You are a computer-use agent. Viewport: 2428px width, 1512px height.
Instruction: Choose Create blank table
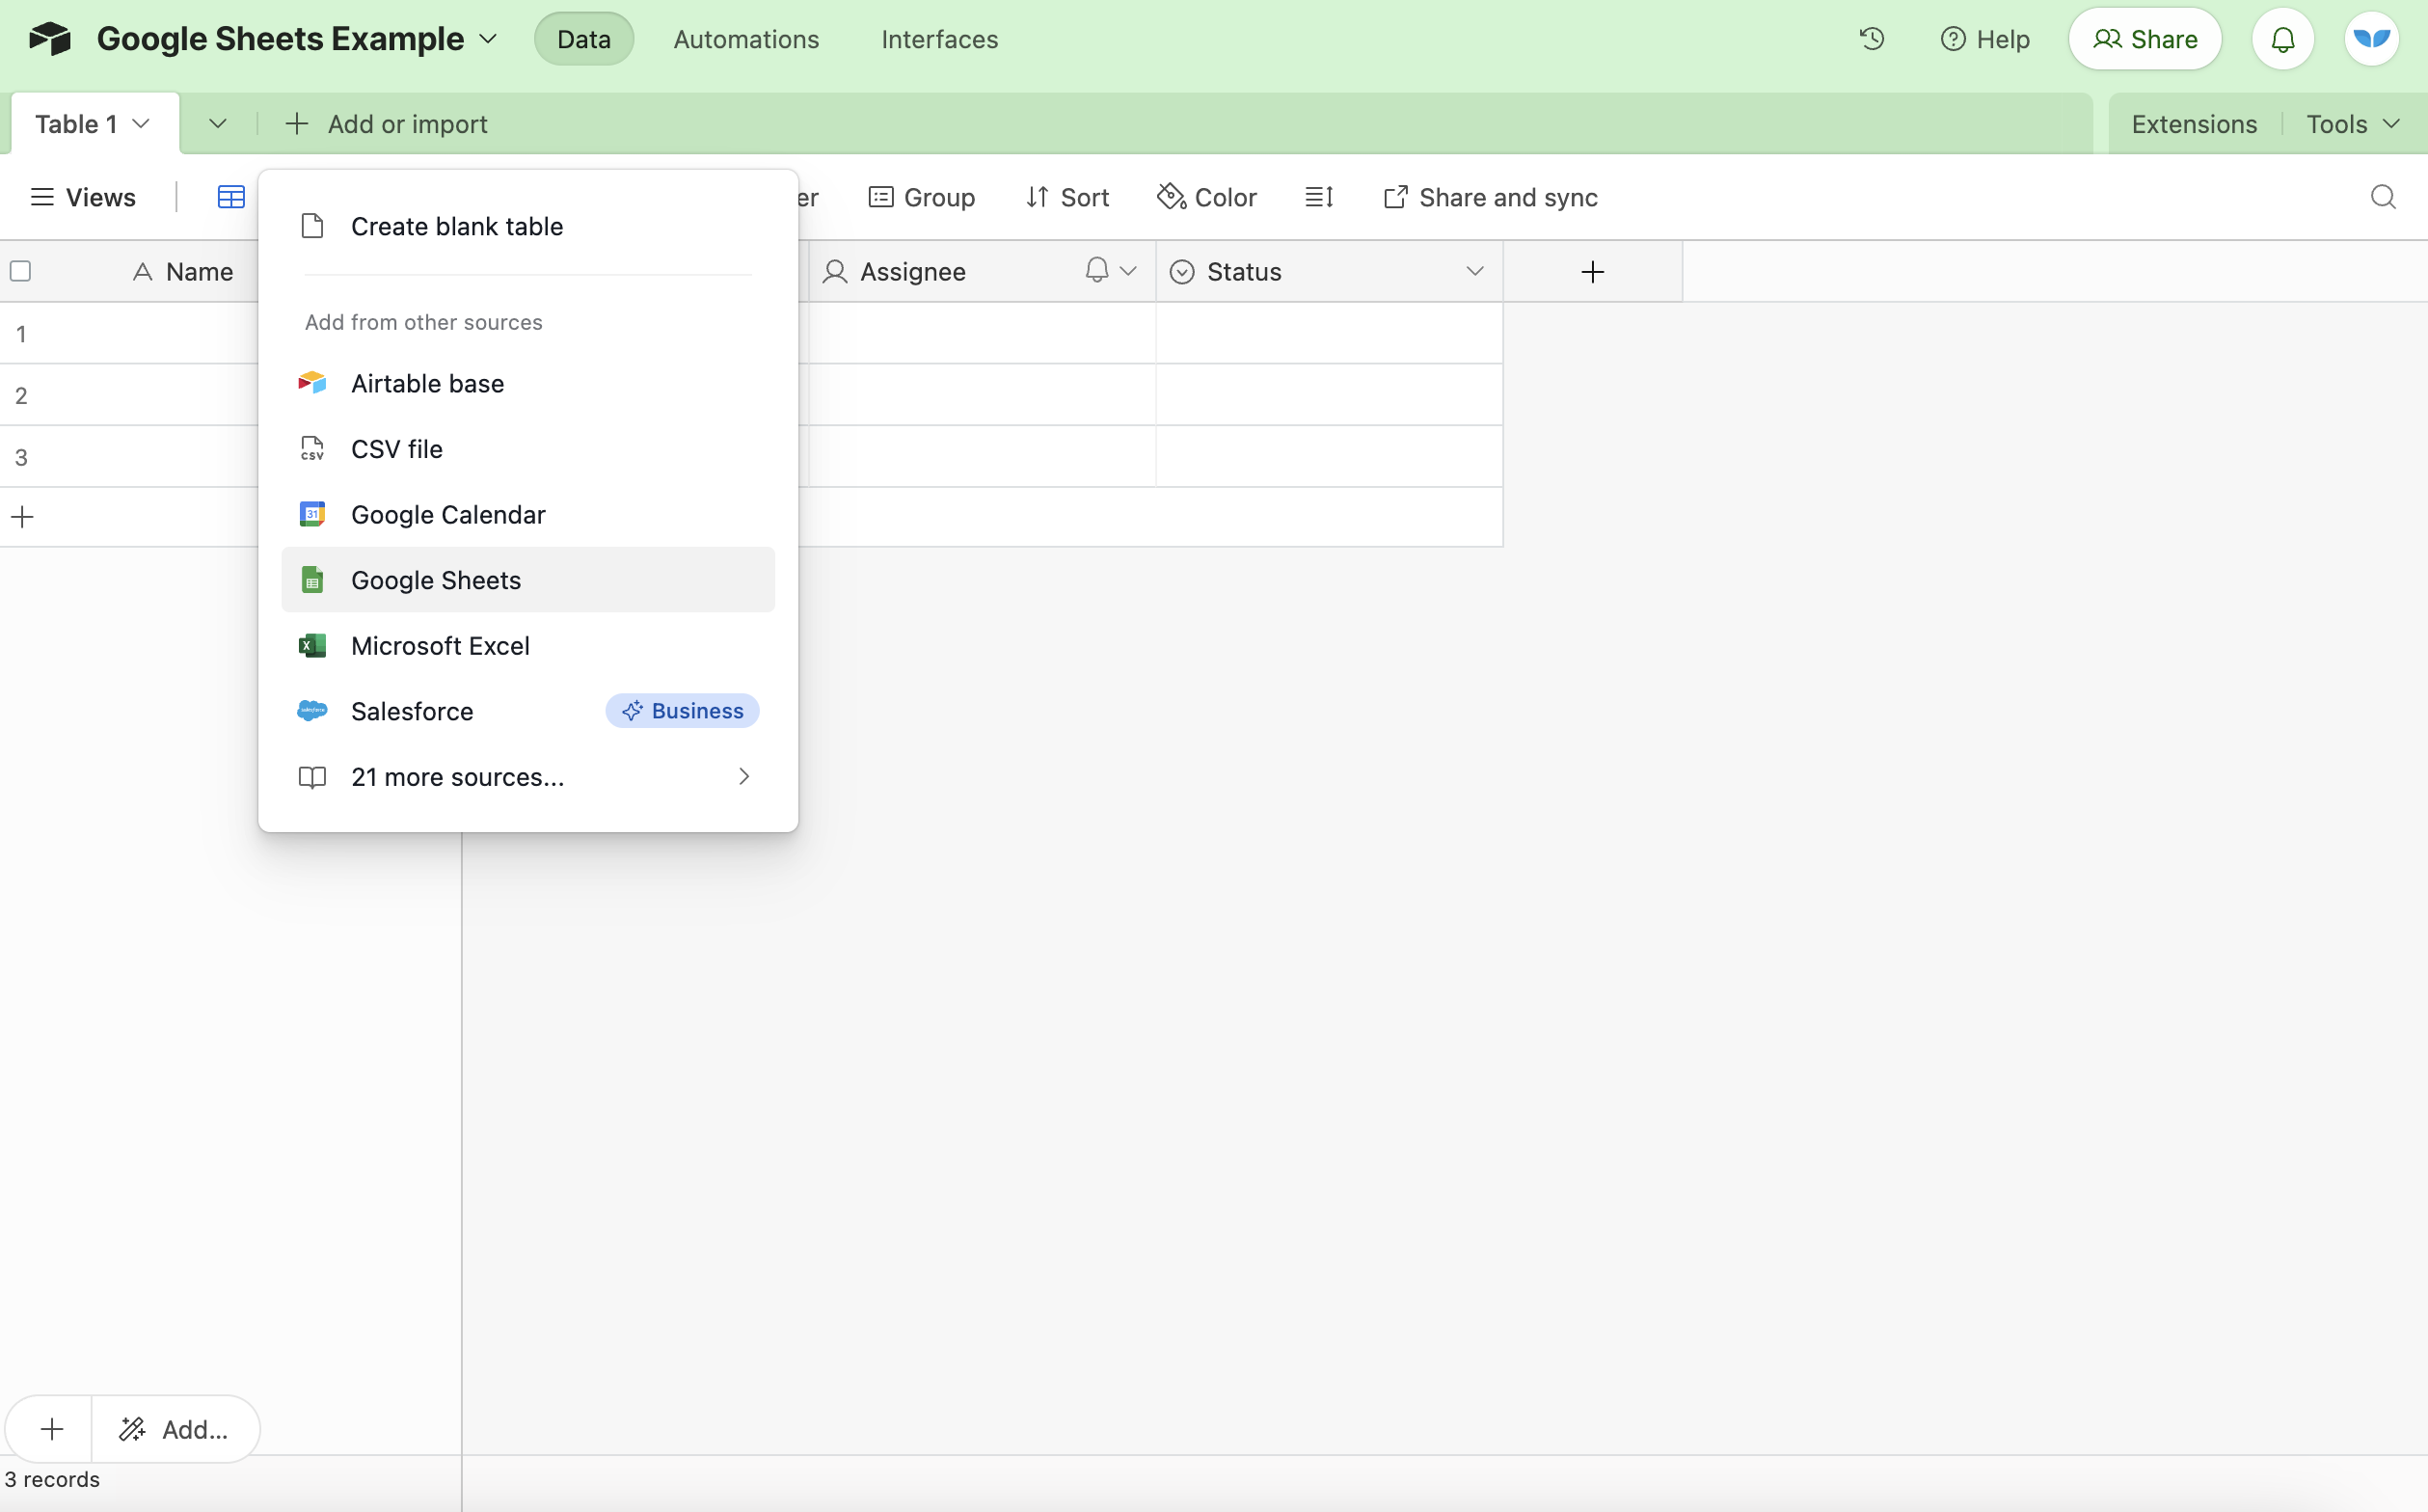tap(528, 226)
